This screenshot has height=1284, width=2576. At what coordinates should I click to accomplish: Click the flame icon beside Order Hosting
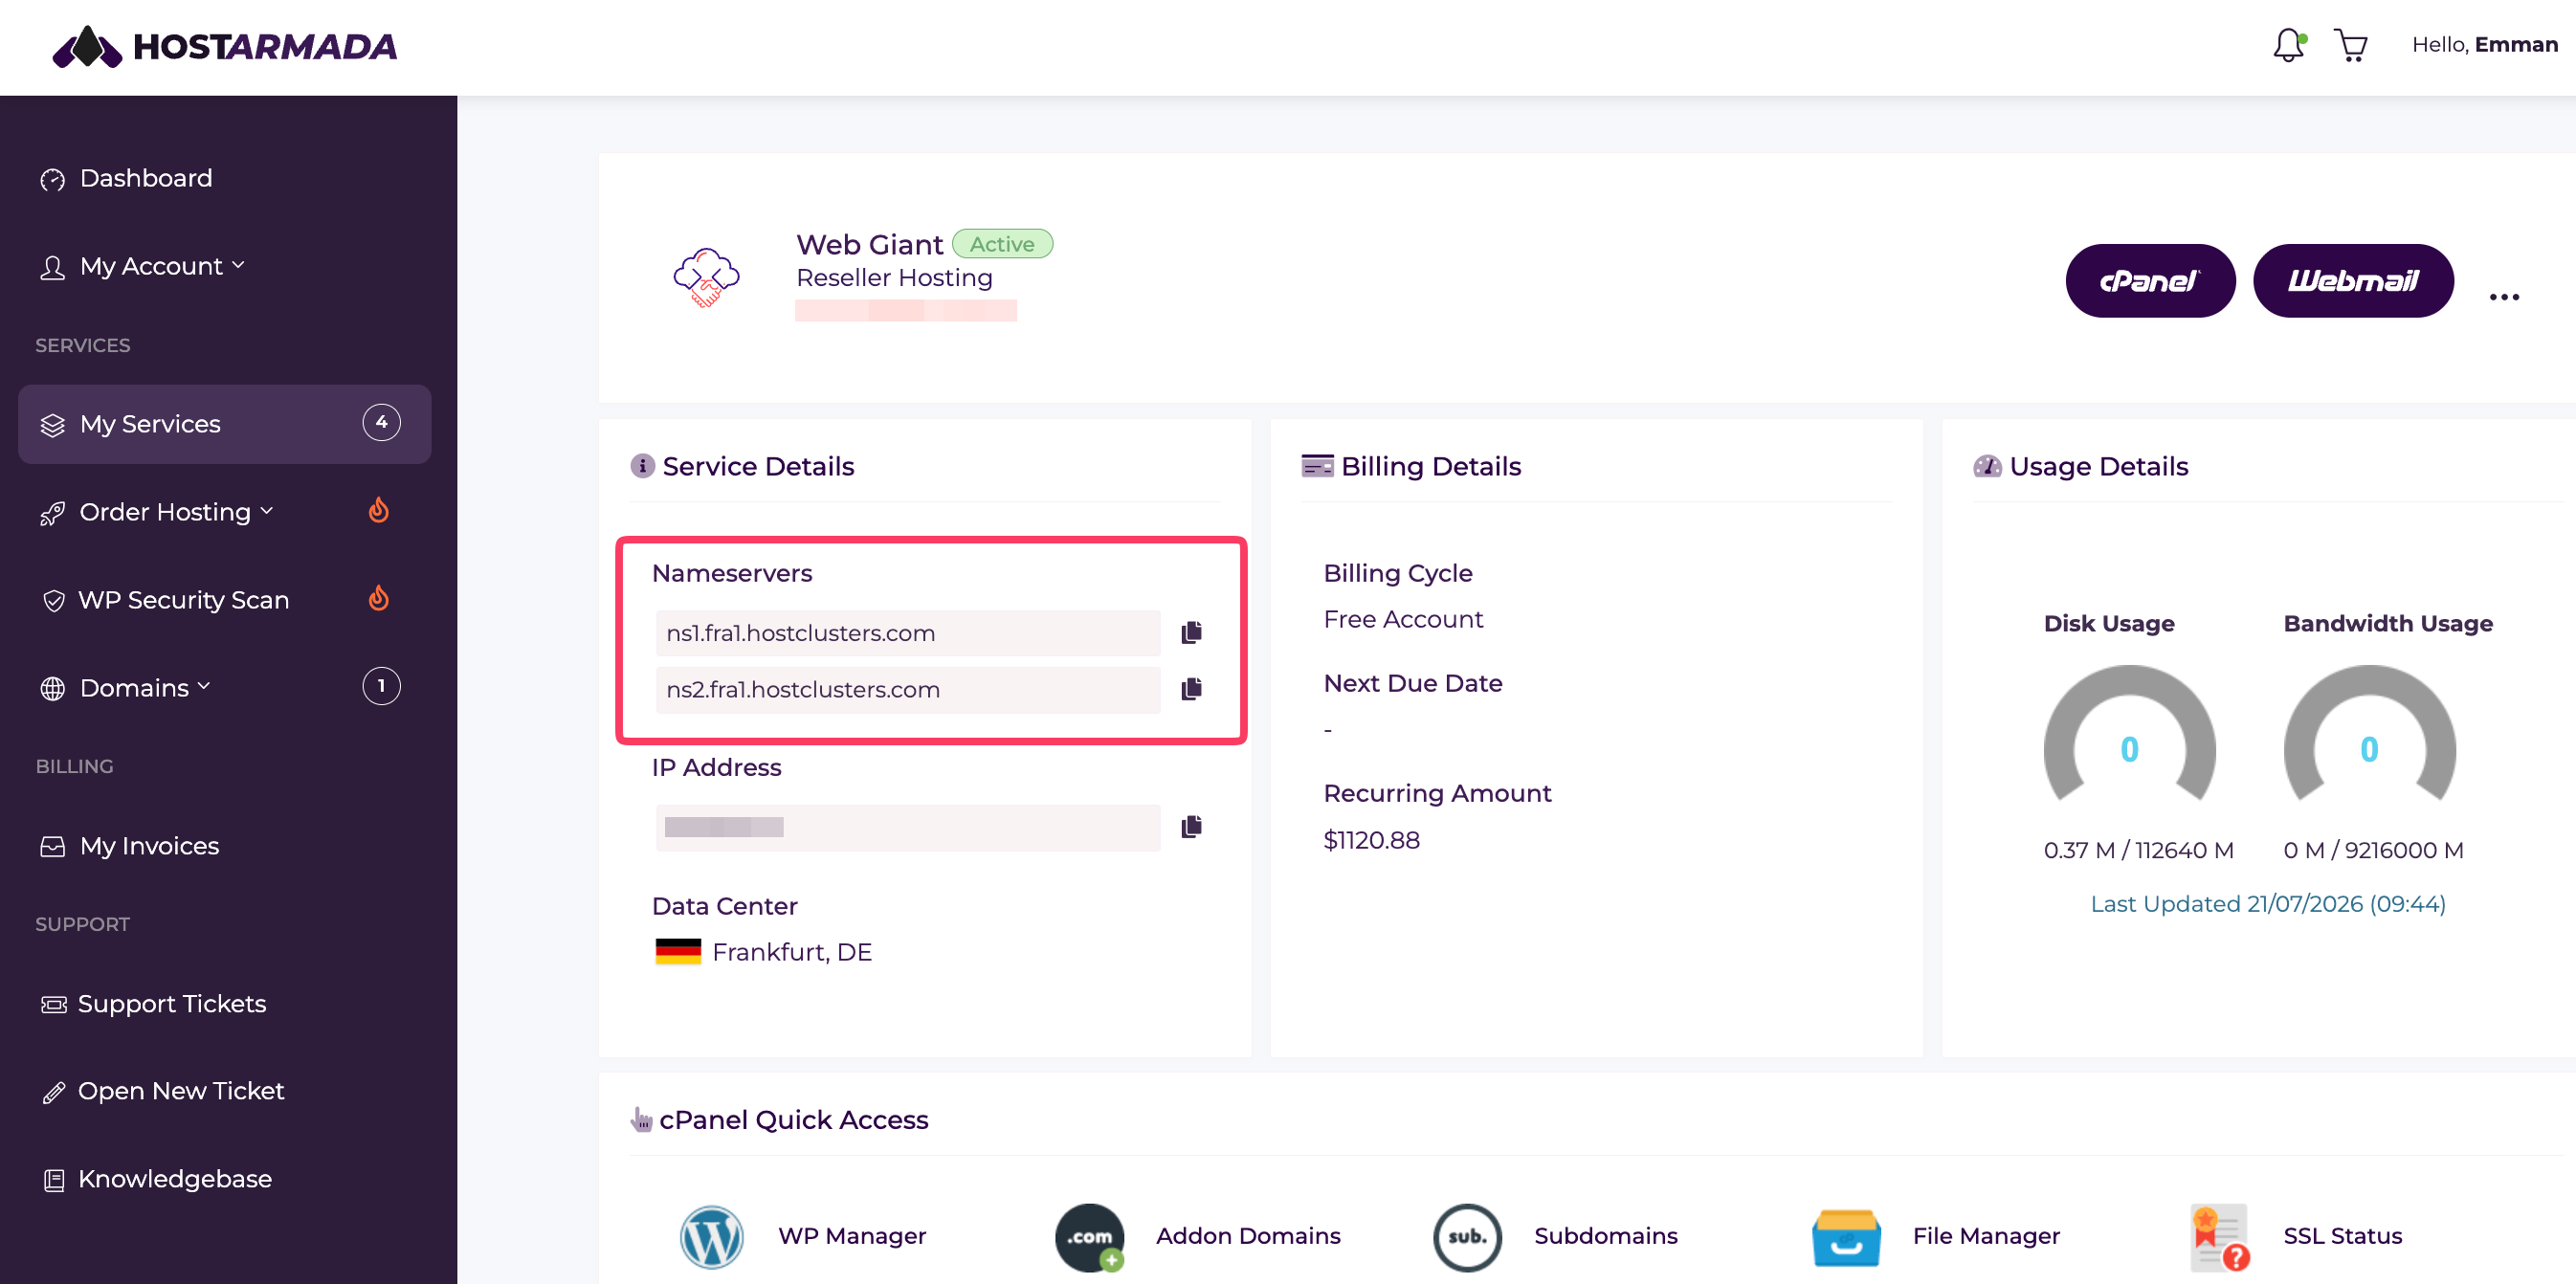[378, 510]
